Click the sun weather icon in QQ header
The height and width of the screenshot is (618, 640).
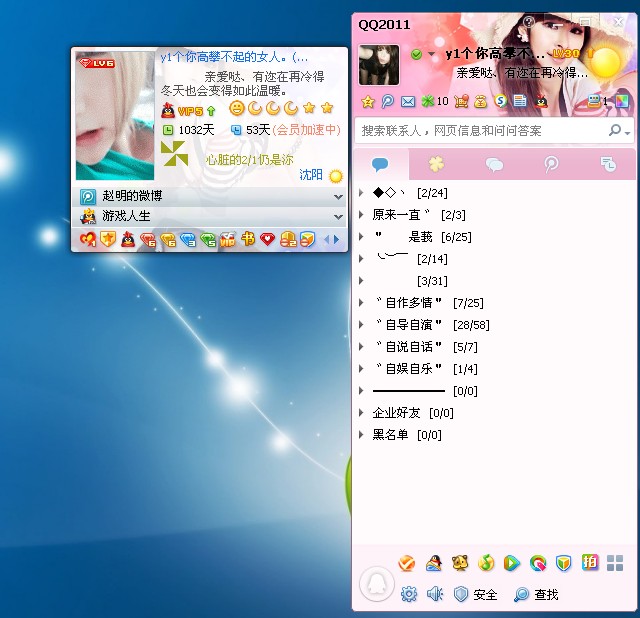click(607, 62)
